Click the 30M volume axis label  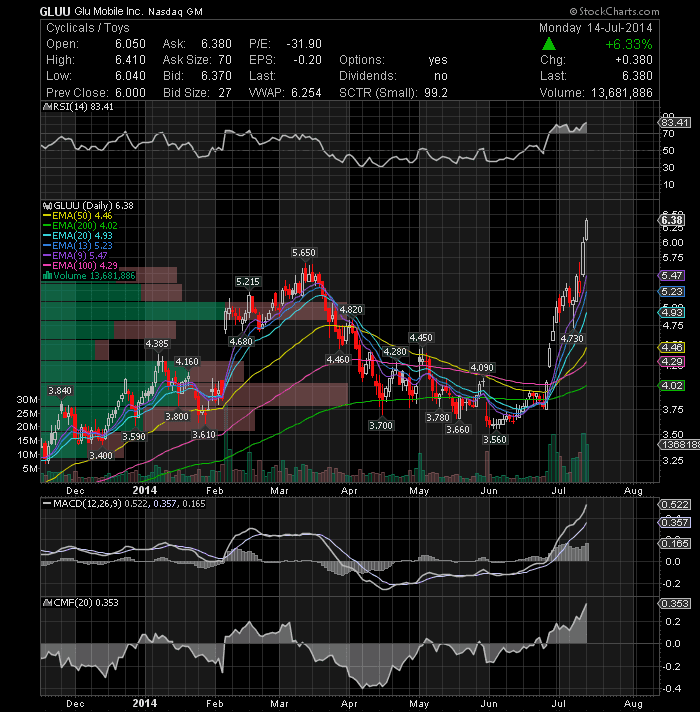coord(27,400)
